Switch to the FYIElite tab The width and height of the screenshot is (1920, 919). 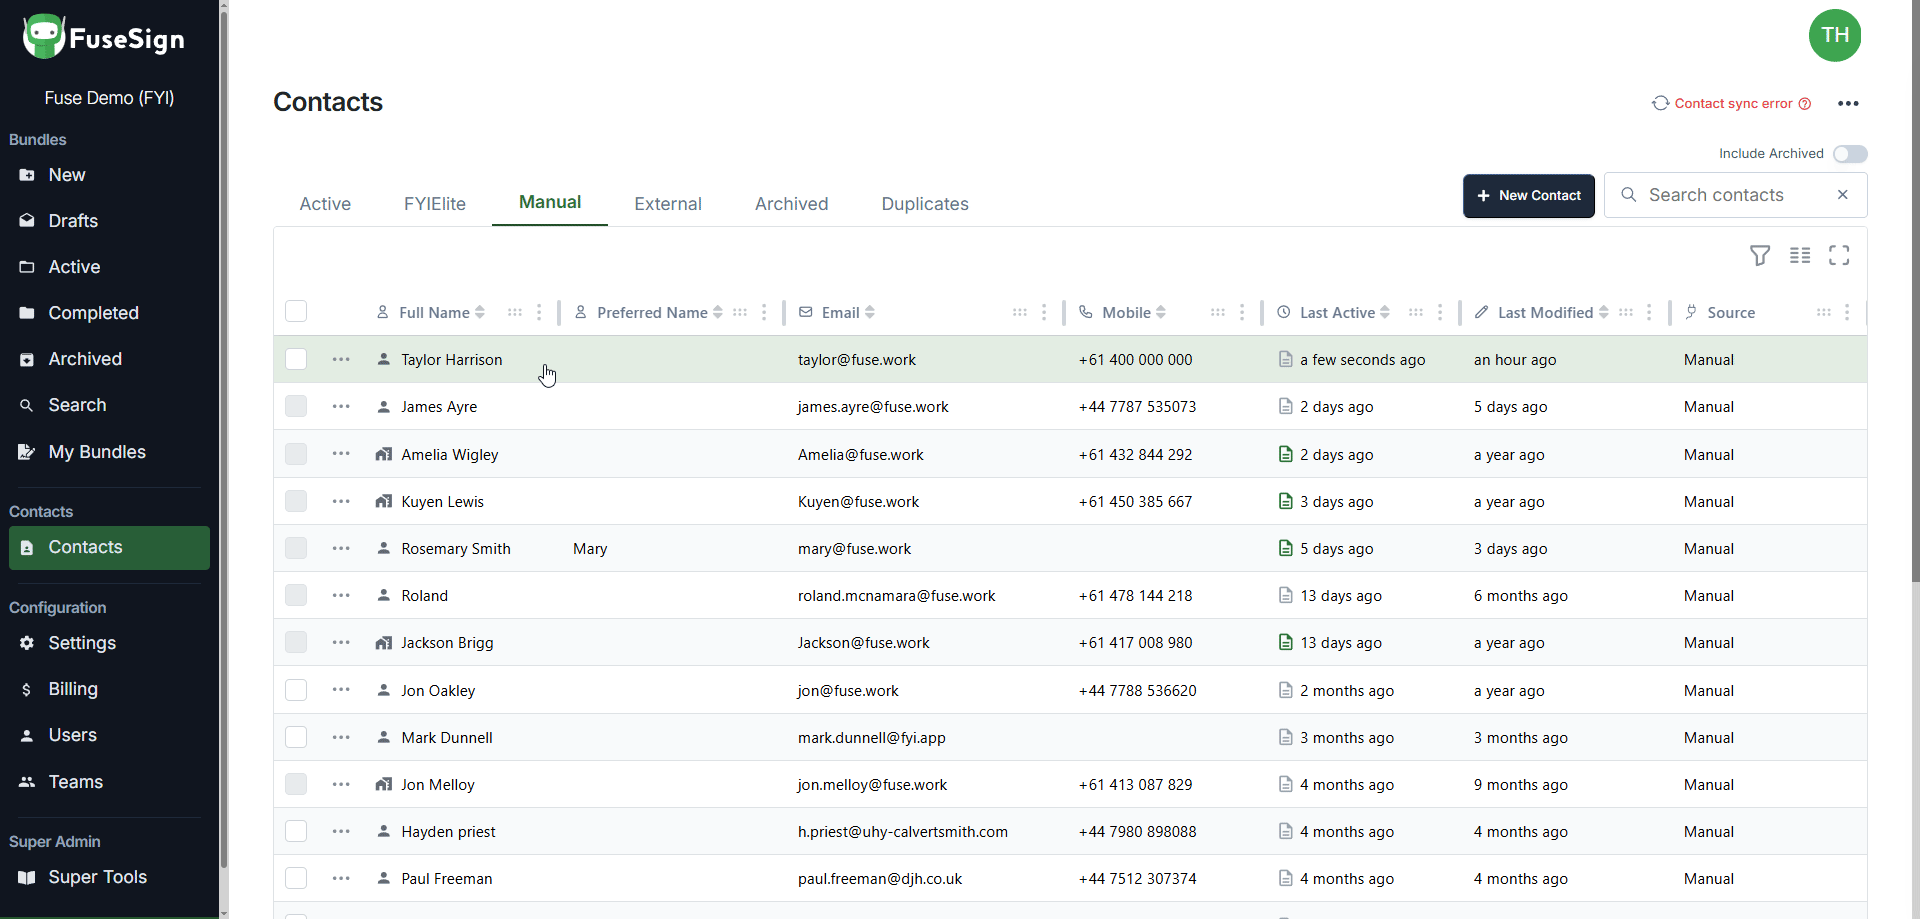[x=434, y=204]
